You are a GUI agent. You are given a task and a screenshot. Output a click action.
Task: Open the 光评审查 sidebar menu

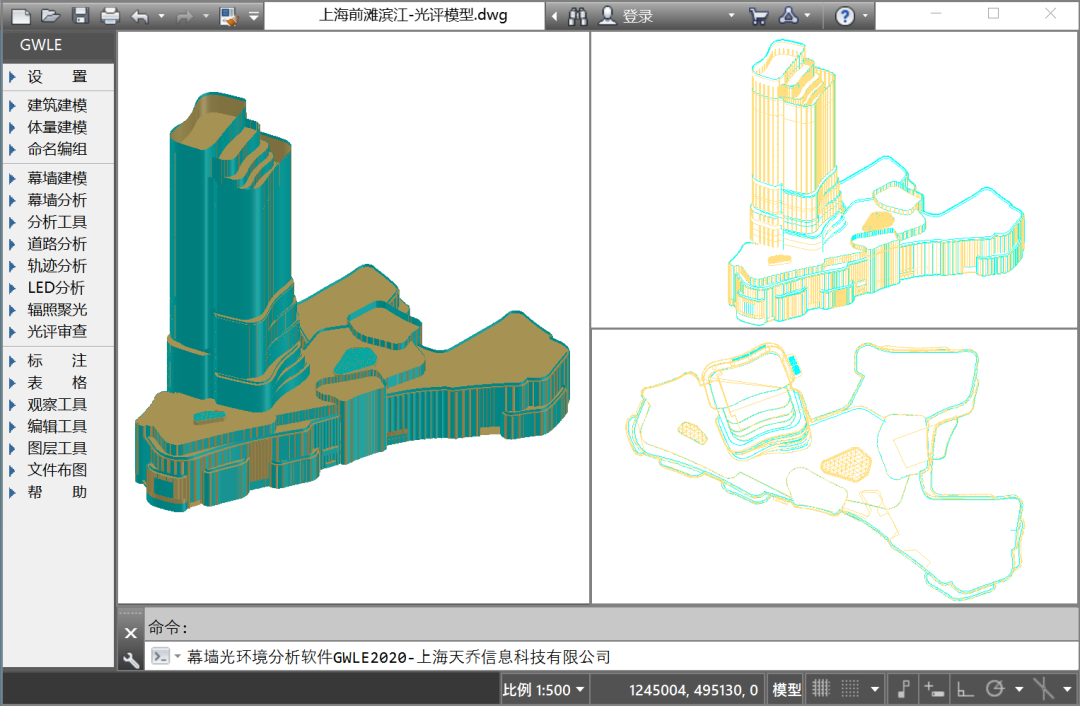(57, 331)
